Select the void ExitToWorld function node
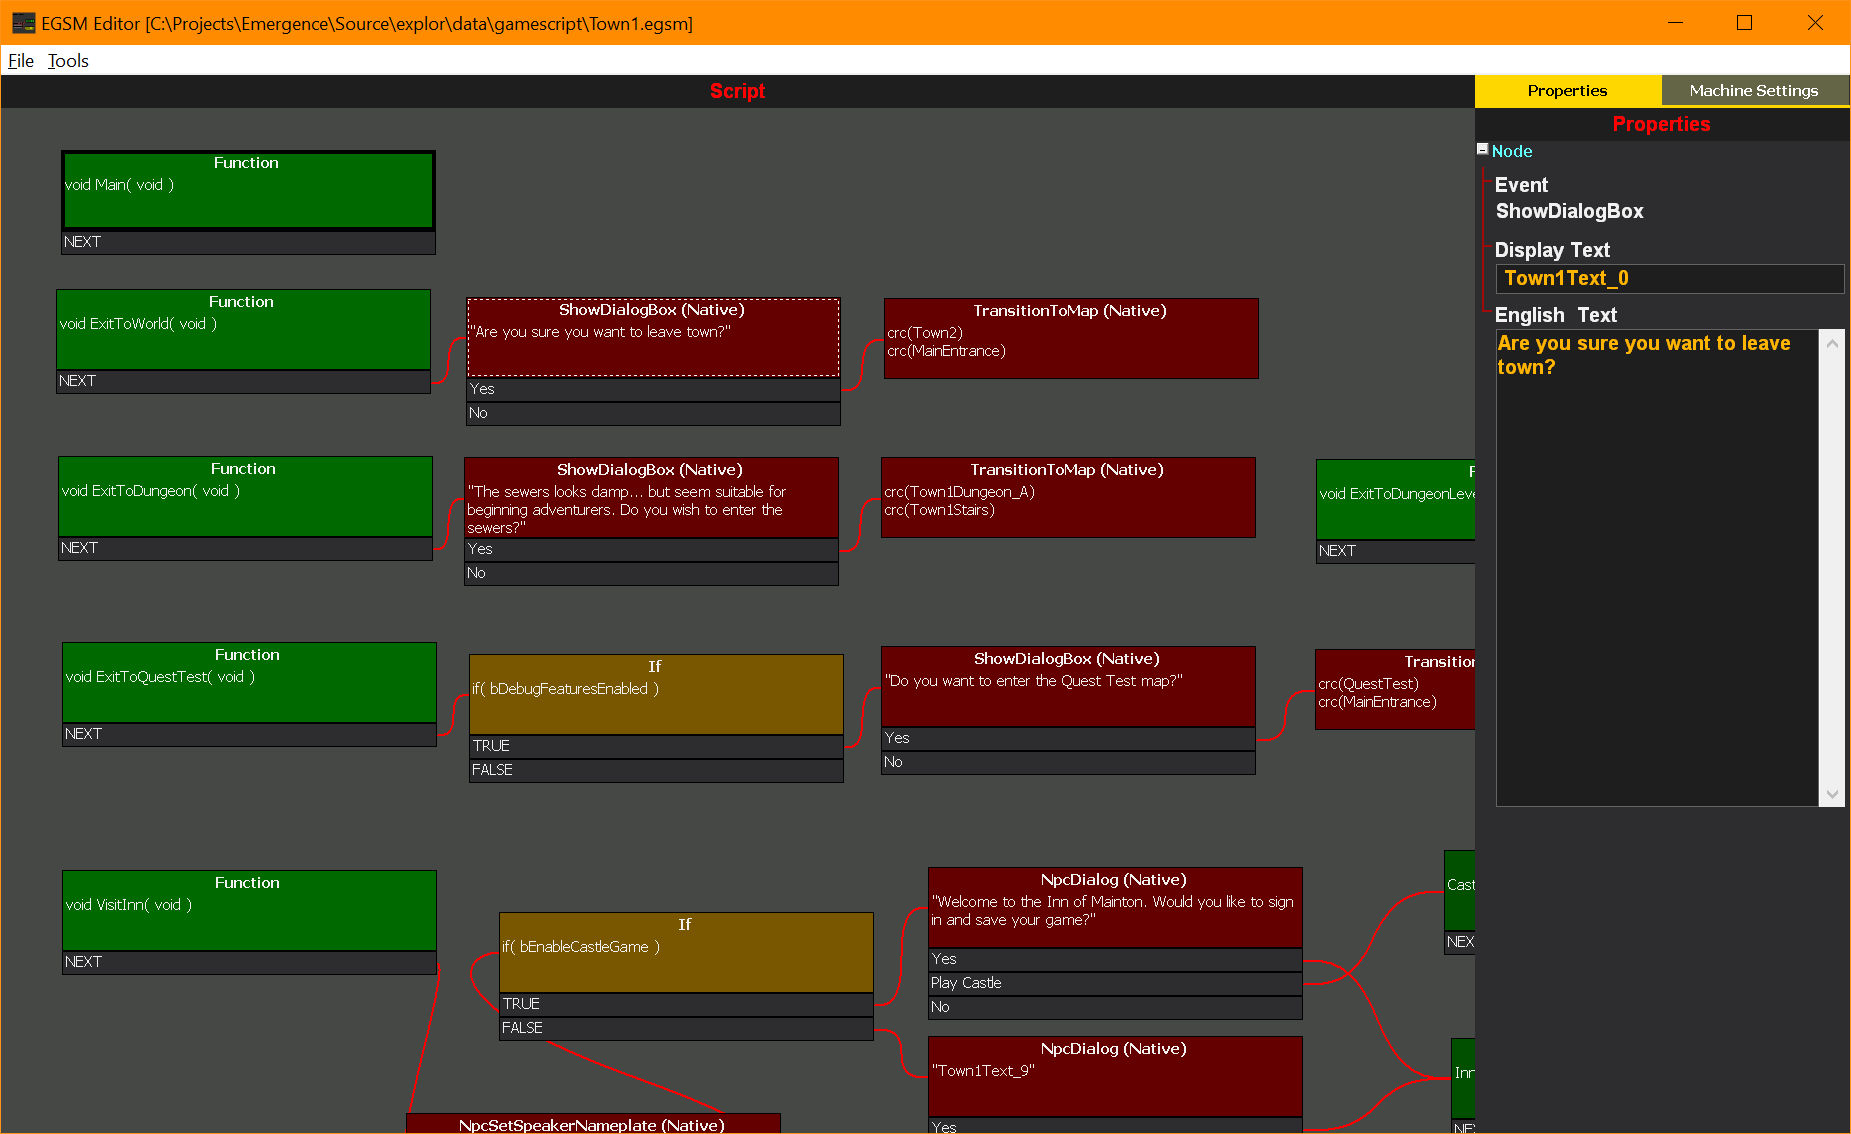The height and width of the screenshot is (1134, 1851). coord(243,329)
